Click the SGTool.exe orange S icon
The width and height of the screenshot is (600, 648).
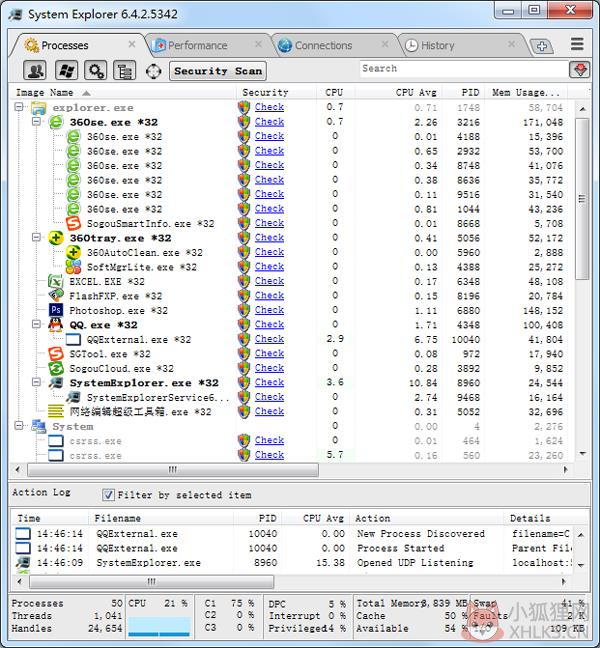pos(56,353)
